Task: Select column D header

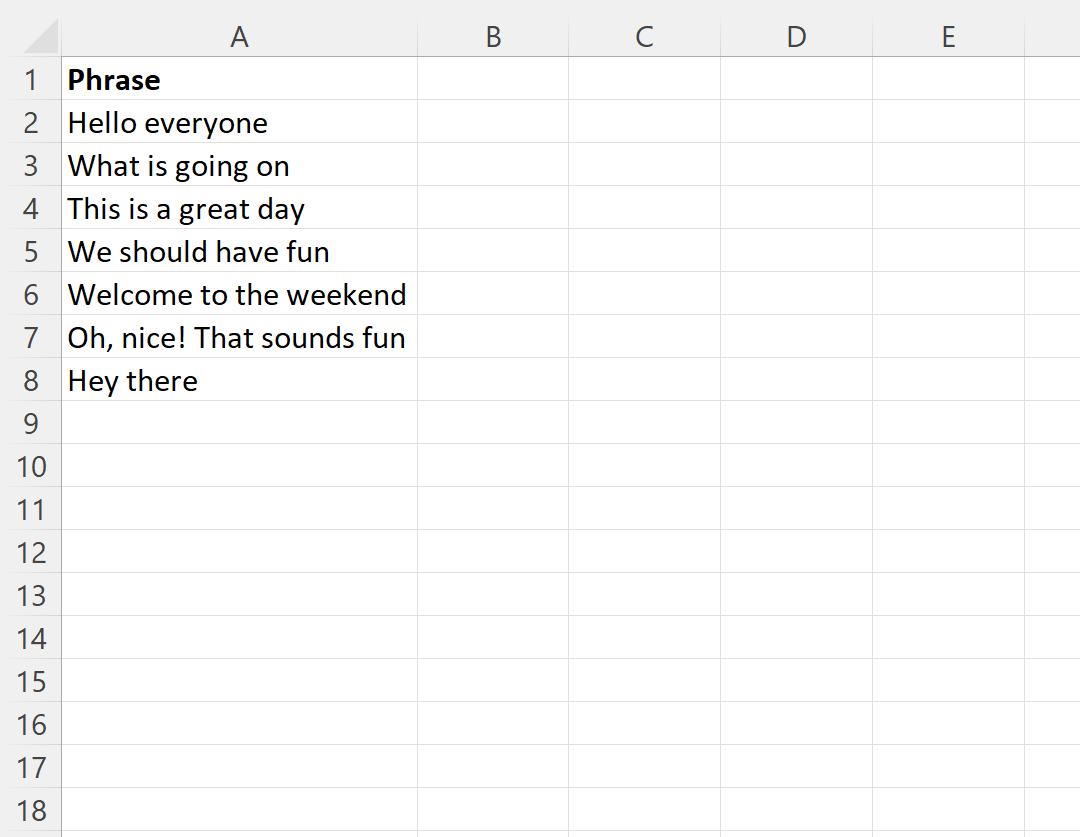Action: 796,37
